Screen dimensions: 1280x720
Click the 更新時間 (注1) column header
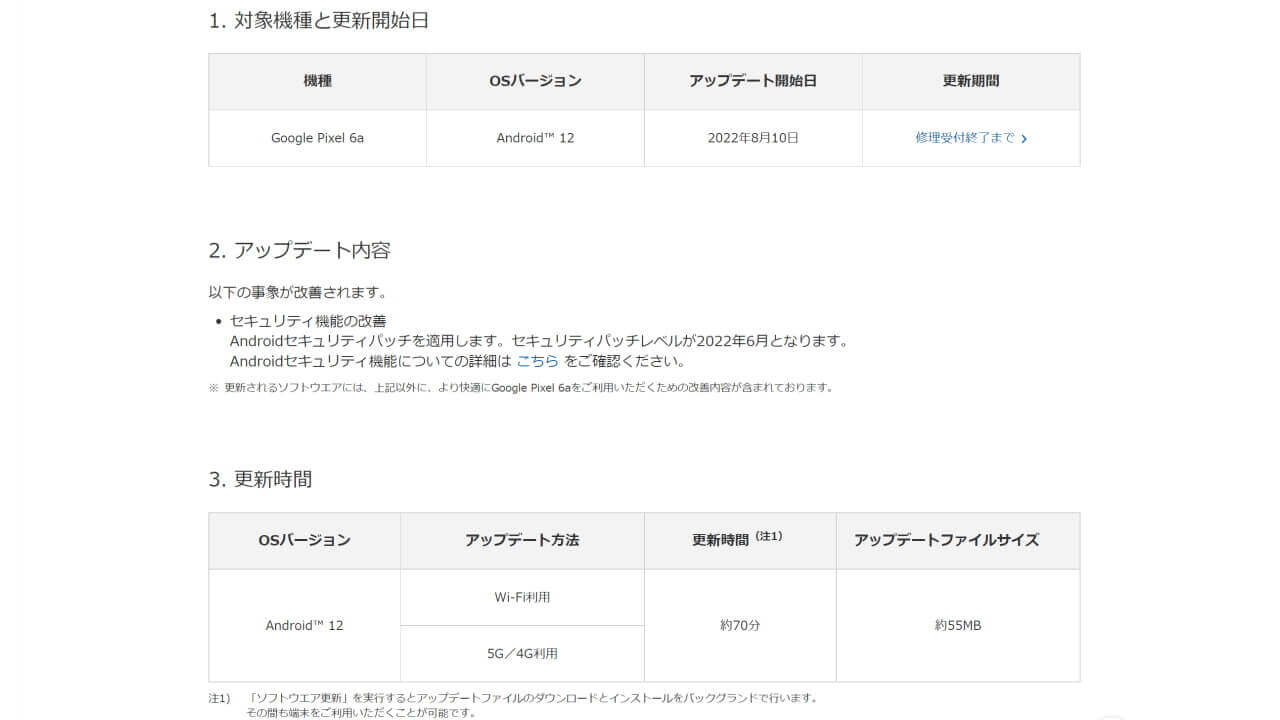737,540
